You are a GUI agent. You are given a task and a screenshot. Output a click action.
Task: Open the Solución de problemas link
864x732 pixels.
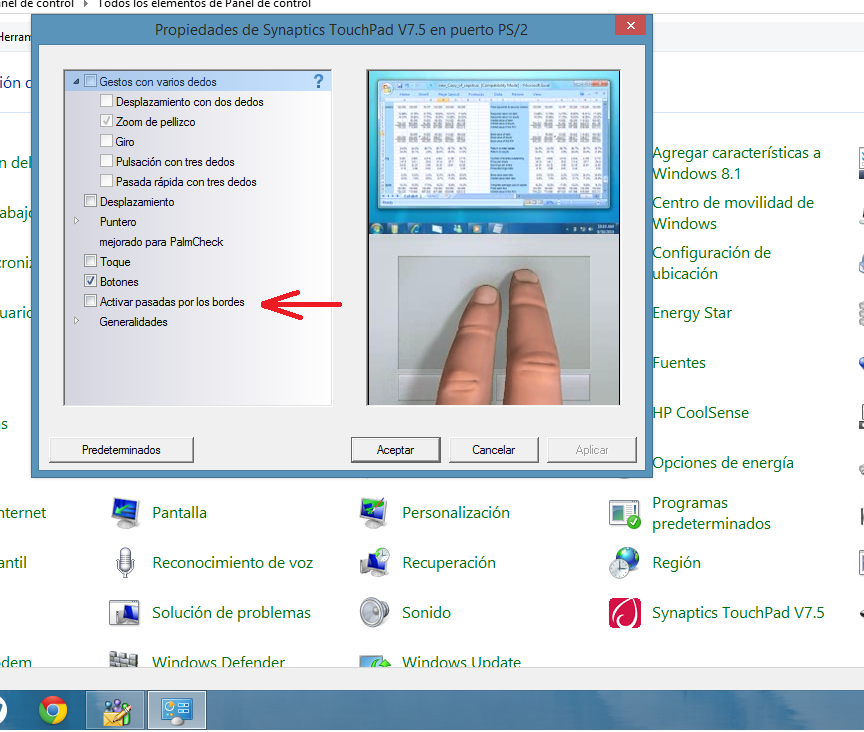click(x=231, y=612)
